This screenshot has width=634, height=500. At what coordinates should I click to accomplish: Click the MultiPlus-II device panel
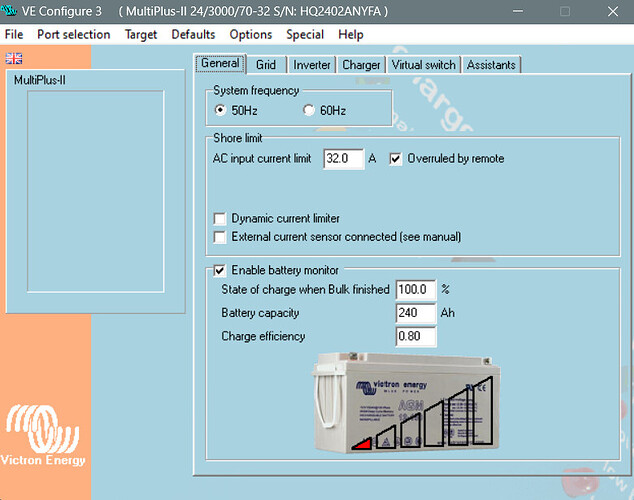coord(95,191)
